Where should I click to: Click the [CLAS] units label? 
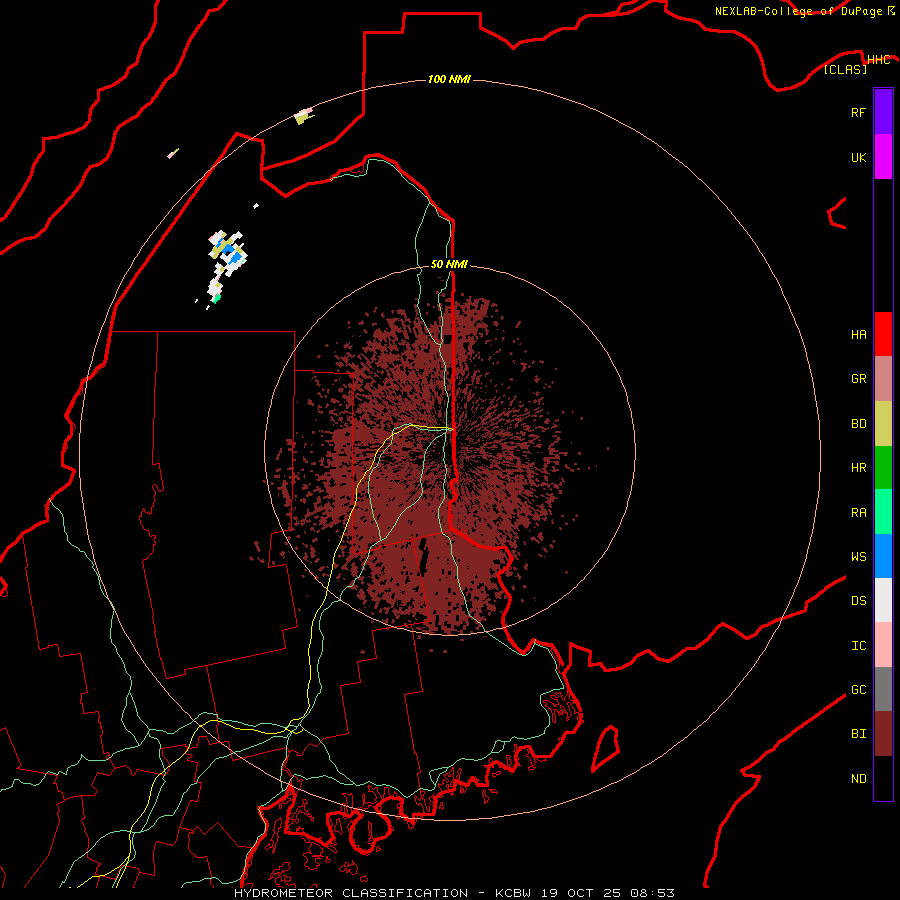845,69
